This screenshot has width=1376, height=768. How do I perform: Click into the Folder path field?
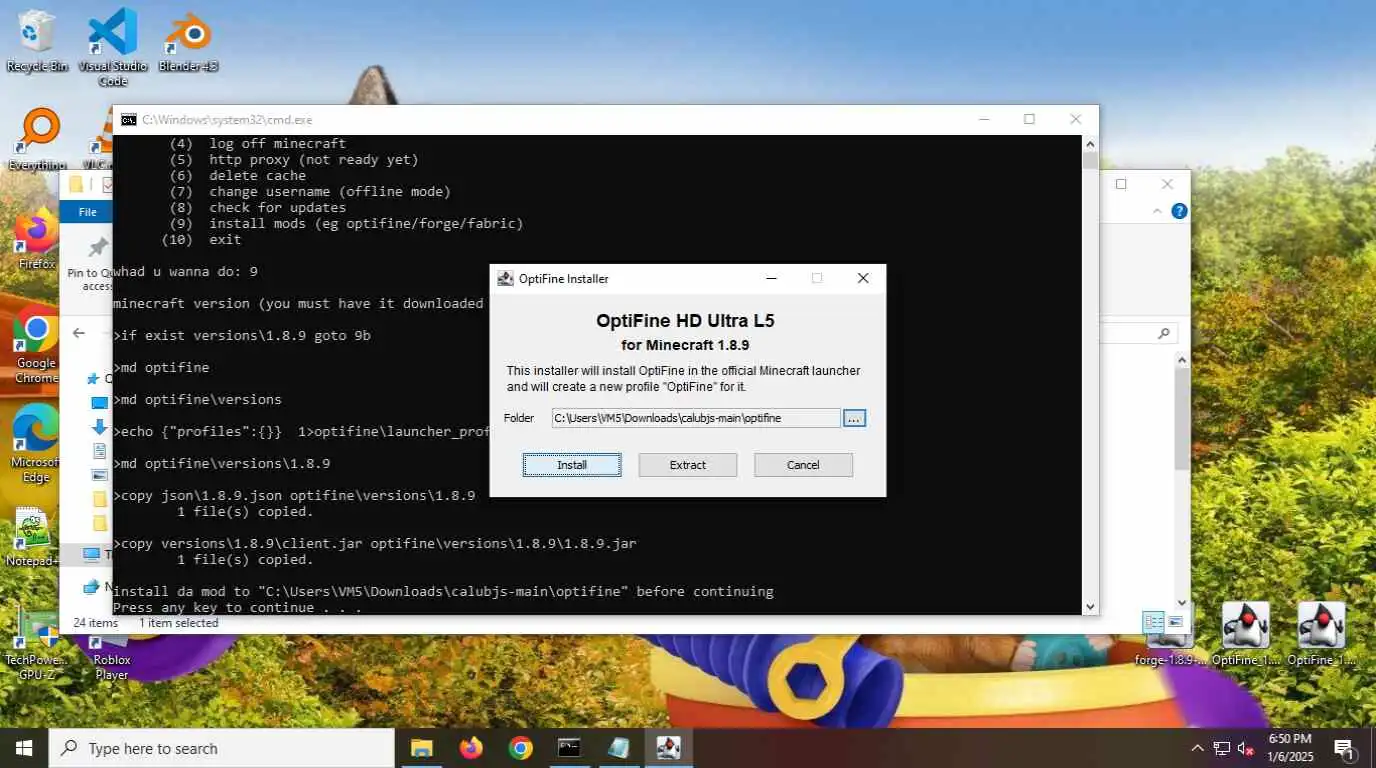pyautogui.click(x=695, y=418)
